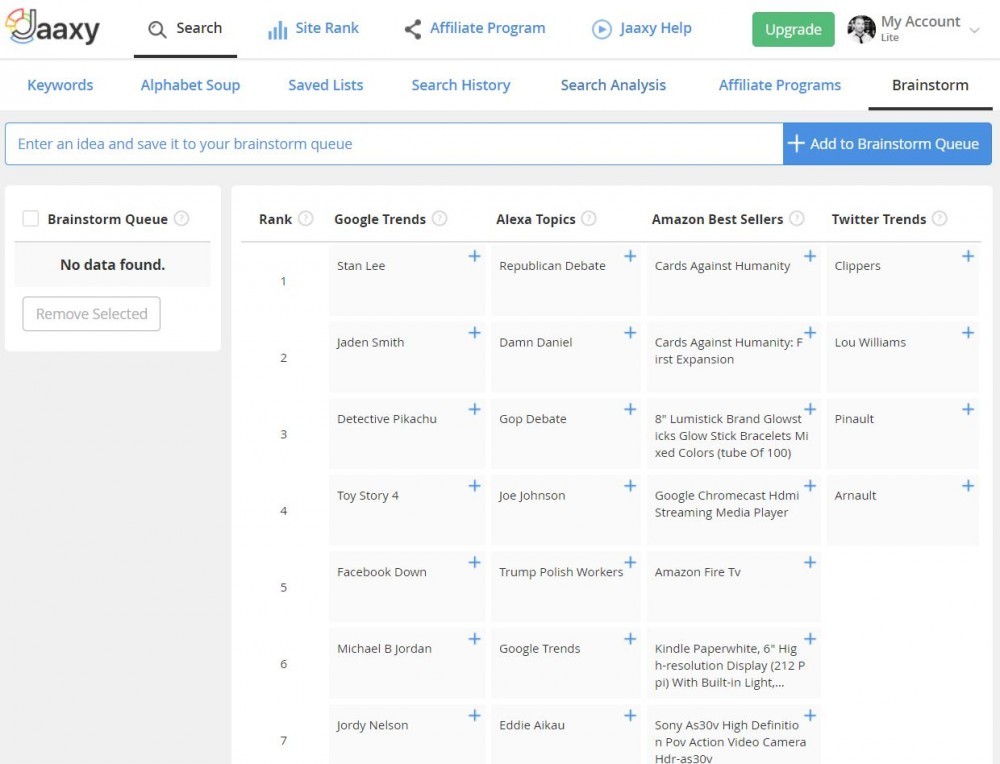The width and height of the screenshot is (1000, 764).
Task: Add Kindle Paperwhite item to queue
Action: pos(810,639)
